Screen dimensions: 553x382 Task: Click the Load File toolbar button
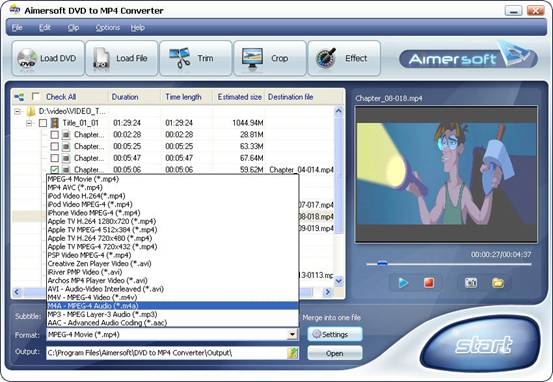122,58
